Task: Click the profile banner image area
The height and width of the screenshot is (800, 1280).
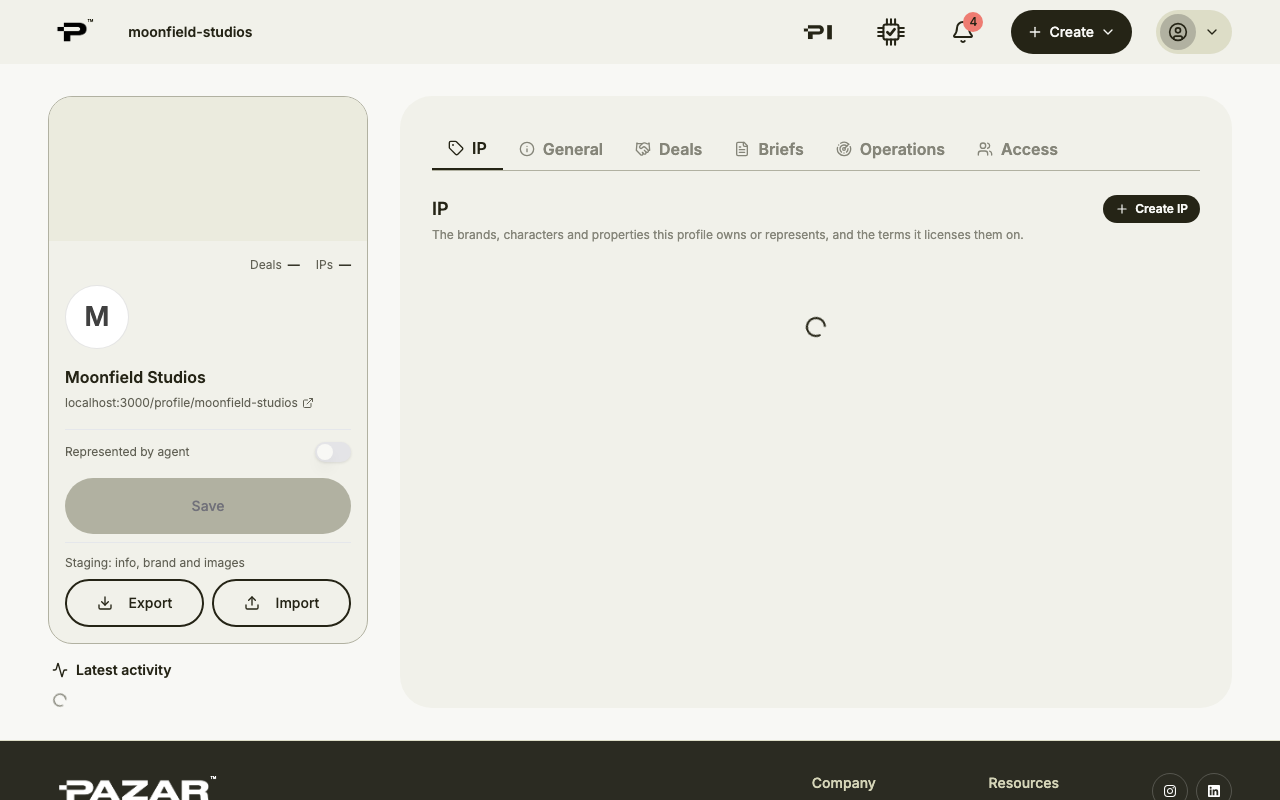Action: (x=208, y=169)
